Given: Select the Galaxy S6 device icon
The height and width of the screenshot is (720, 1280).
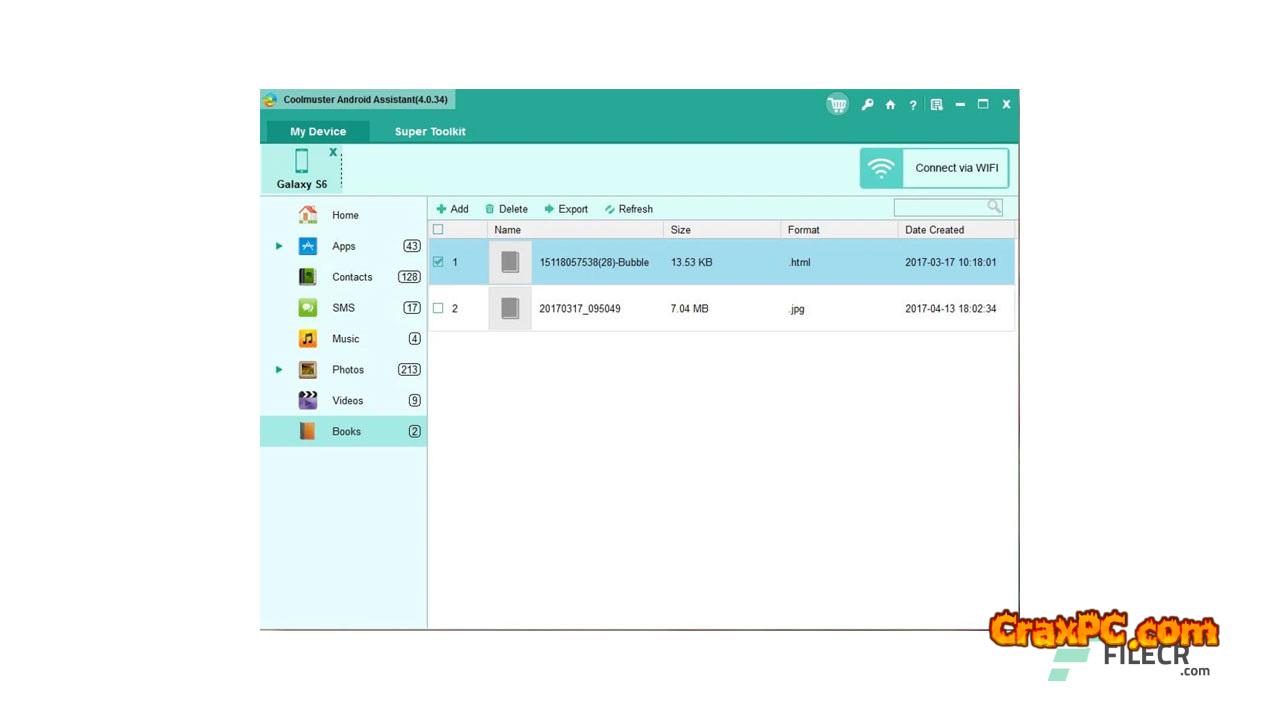Looking at the screenshot, I should [301, 162].
